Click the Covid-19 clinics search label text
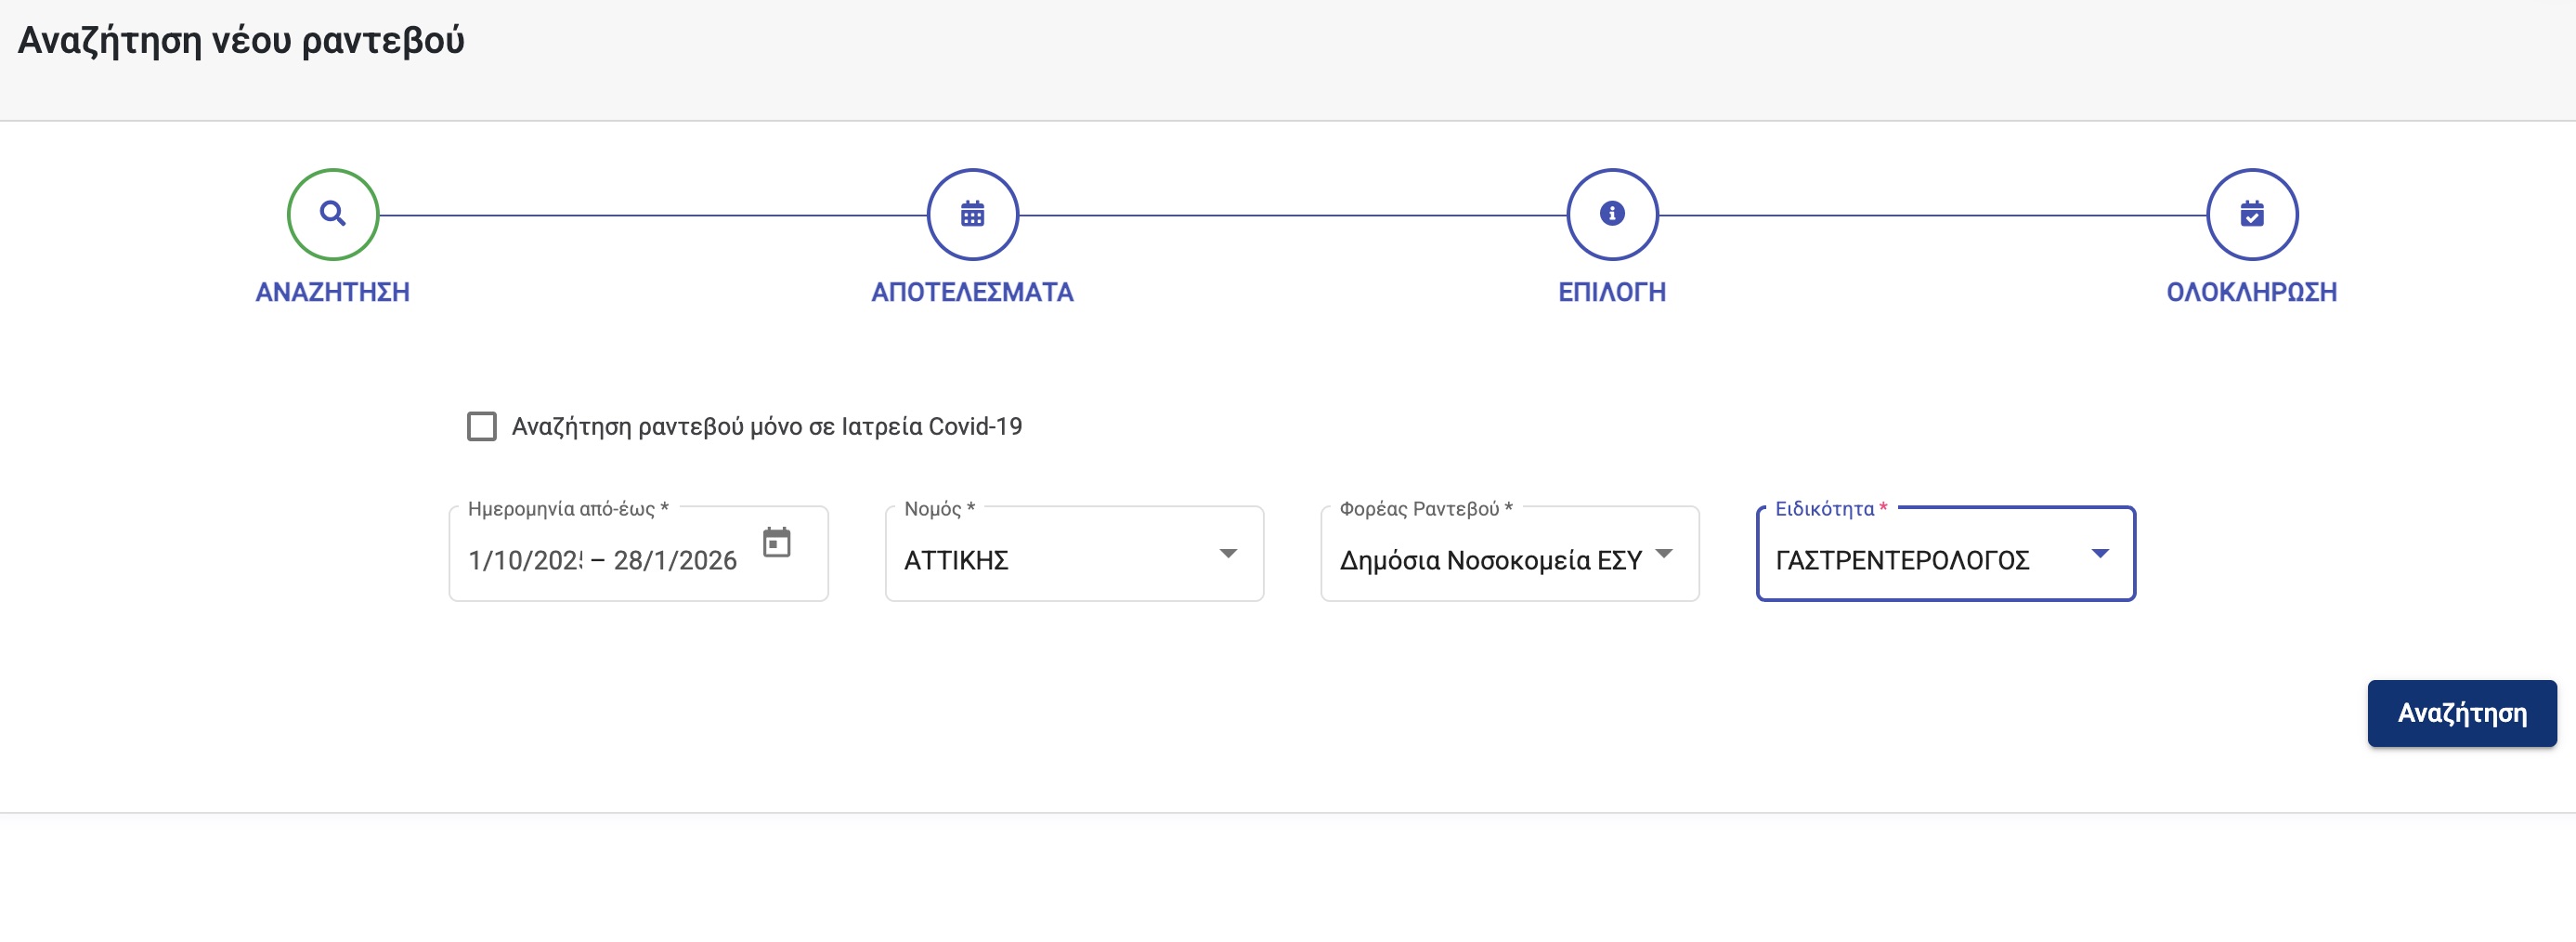The image size is (2576, 942). (766, 427)
